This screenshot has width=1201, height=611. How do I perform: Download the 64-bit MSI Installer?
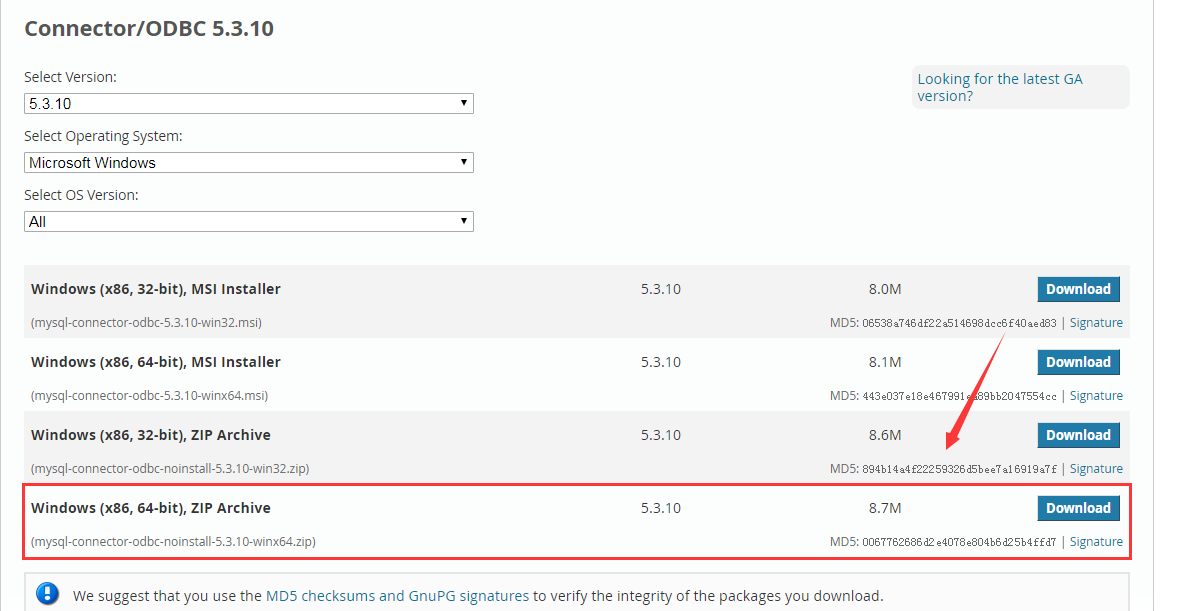pyautogui.click(x=1078, y=362)
